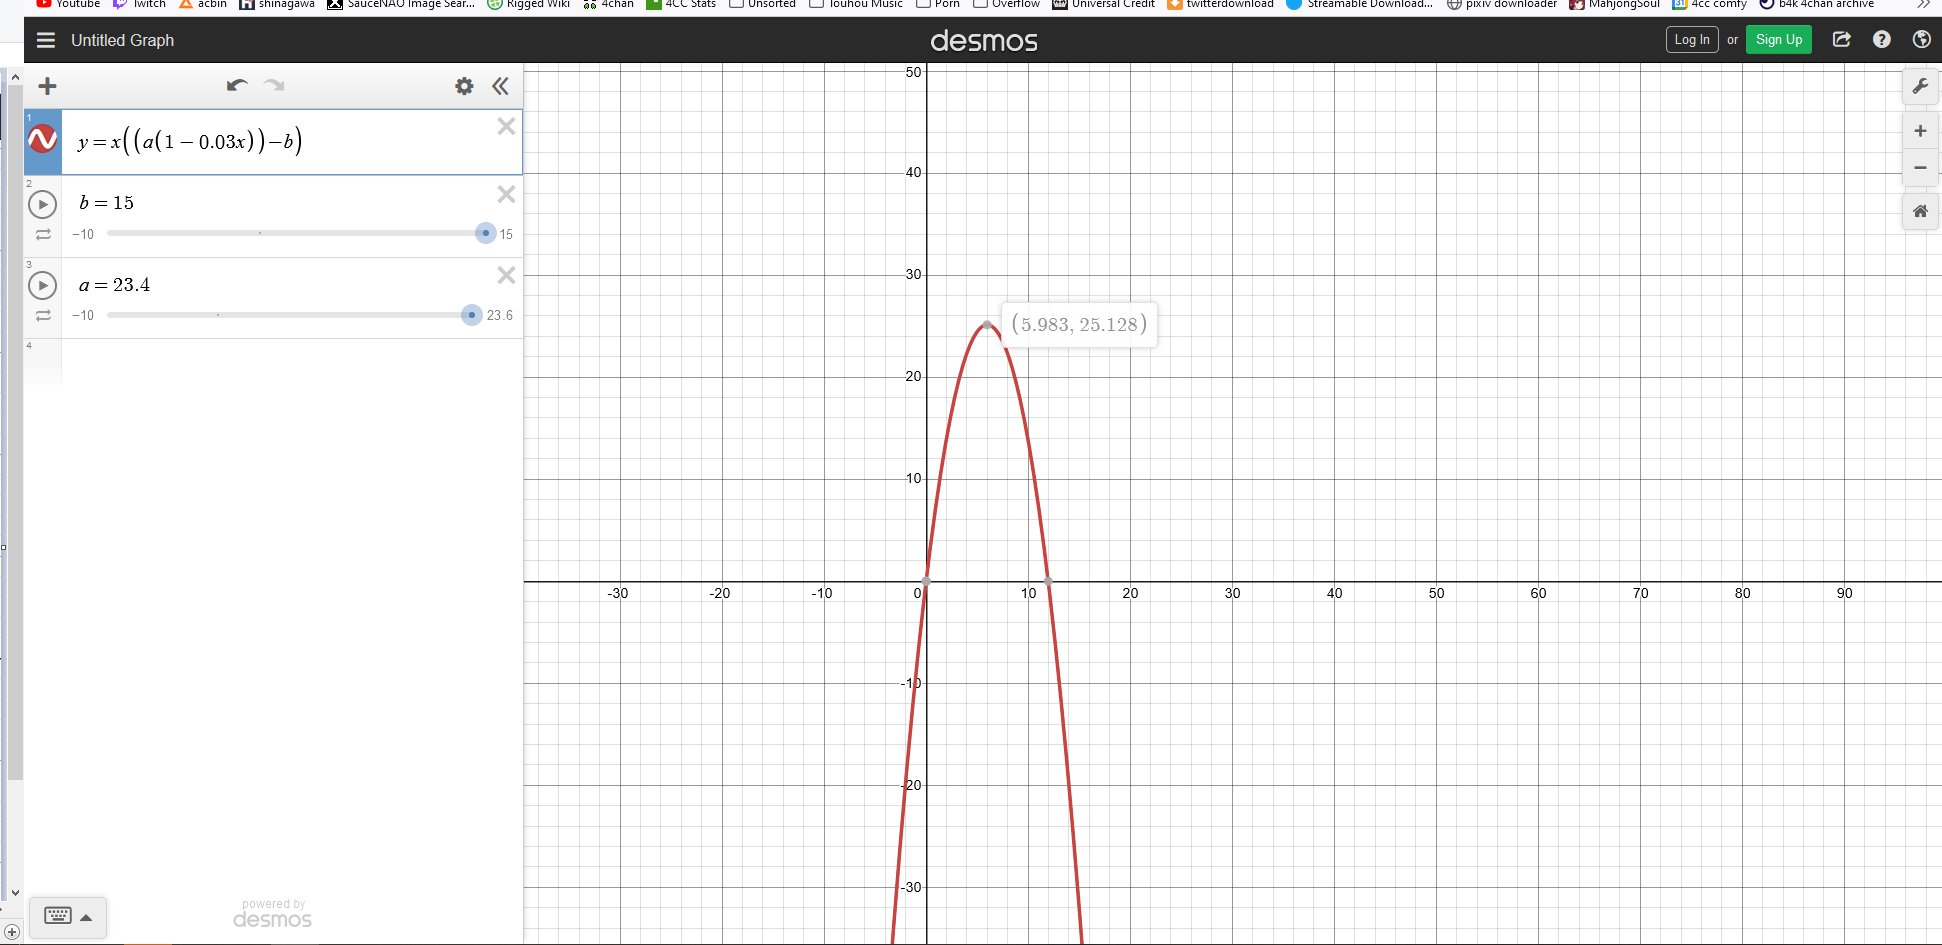Open the expression list gear settings
The image size is (1942, 945).
[464, 86]
